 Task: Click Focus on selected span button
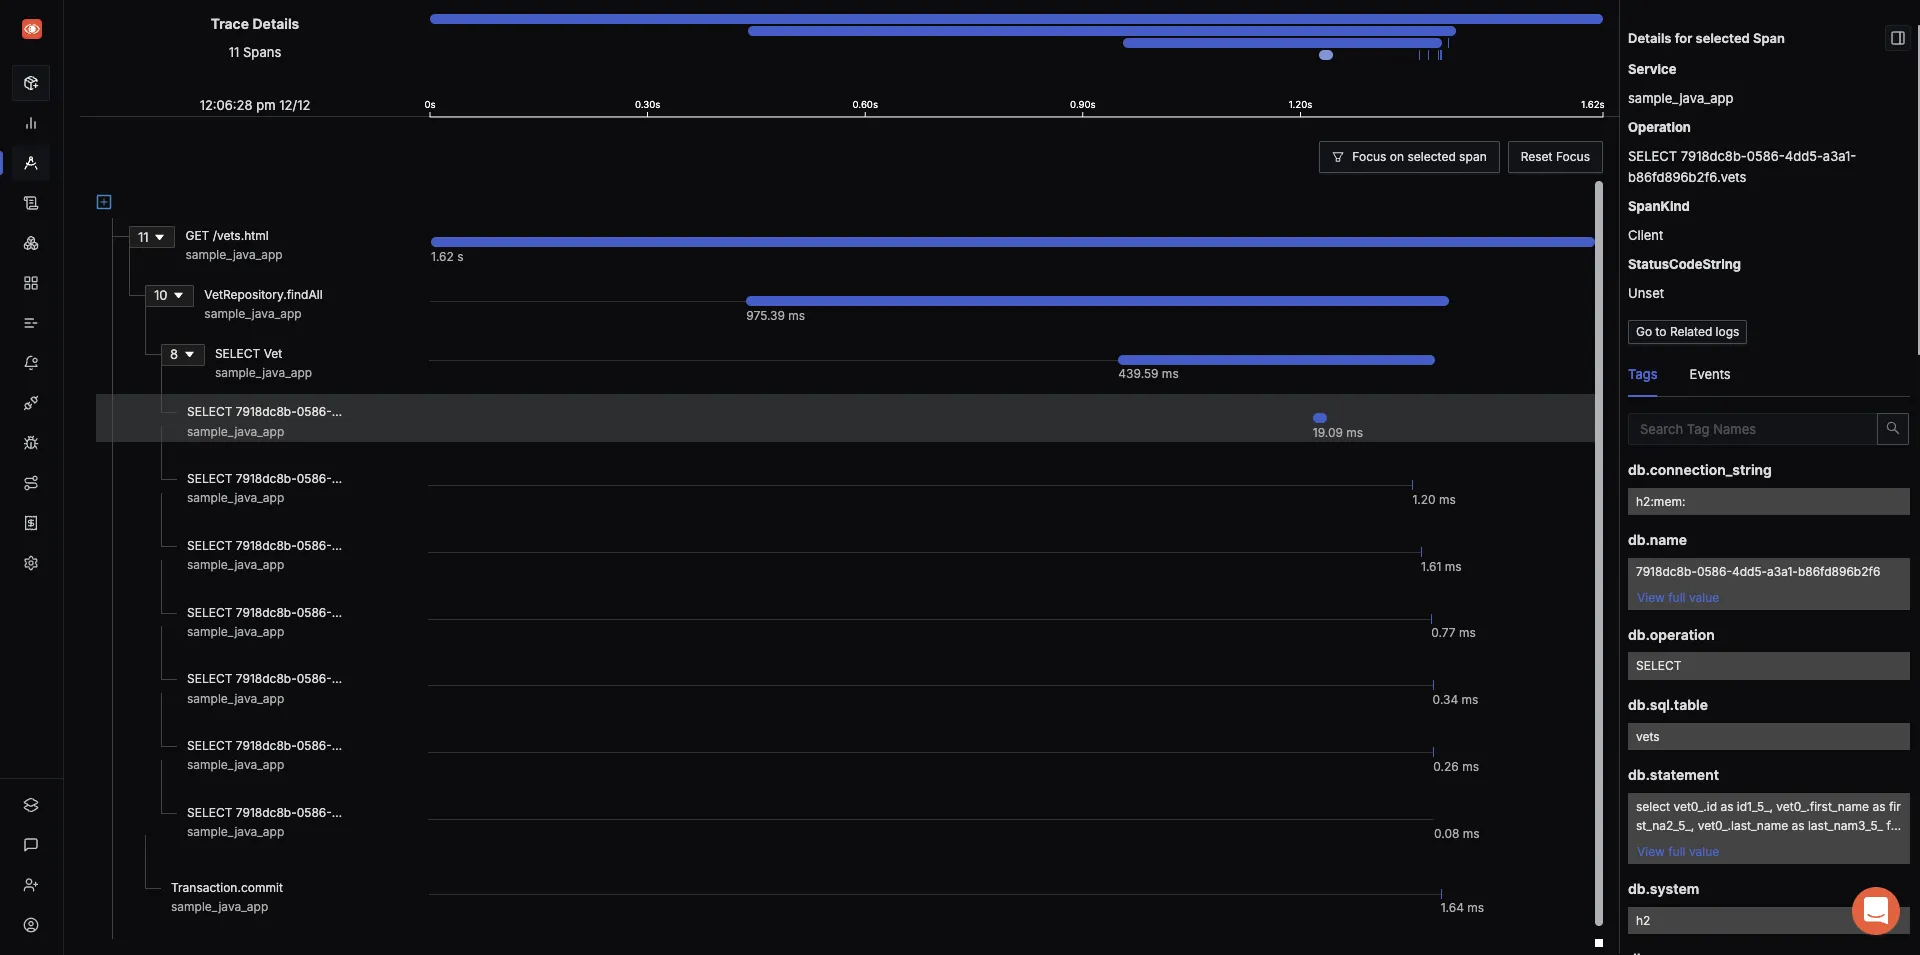pyautogui.click(x=1409, y=157)
